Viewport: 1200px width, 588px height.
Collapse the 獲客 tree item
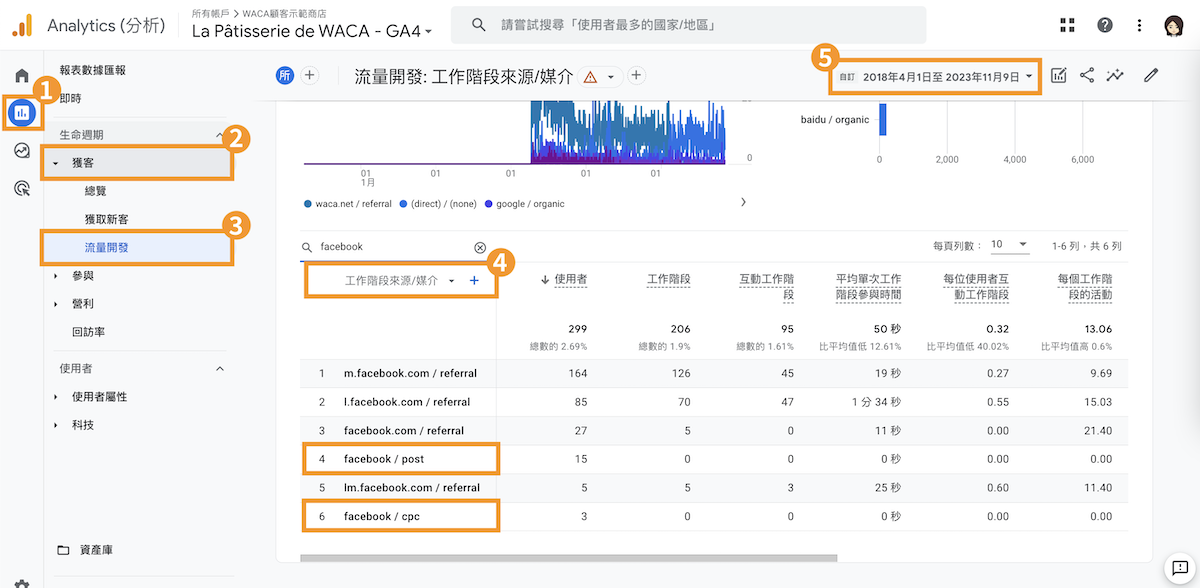click(57, 162)
